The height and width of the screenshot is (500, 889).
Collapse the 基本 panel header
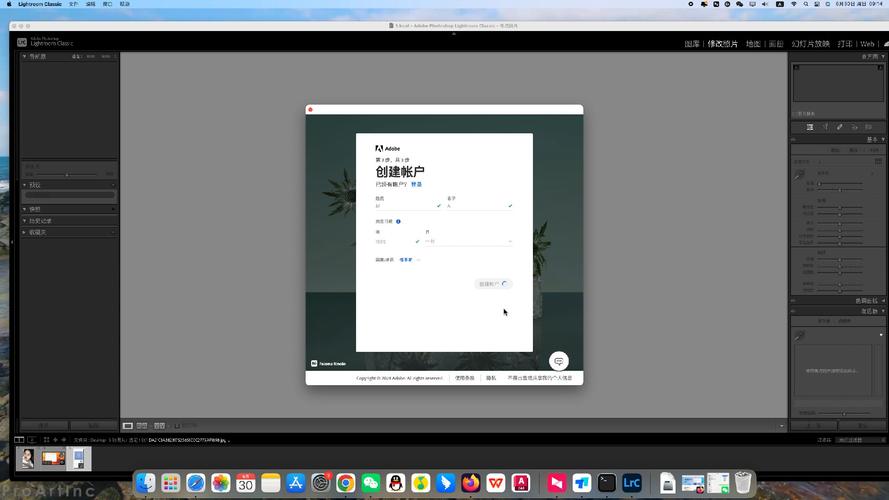[872, 139]
